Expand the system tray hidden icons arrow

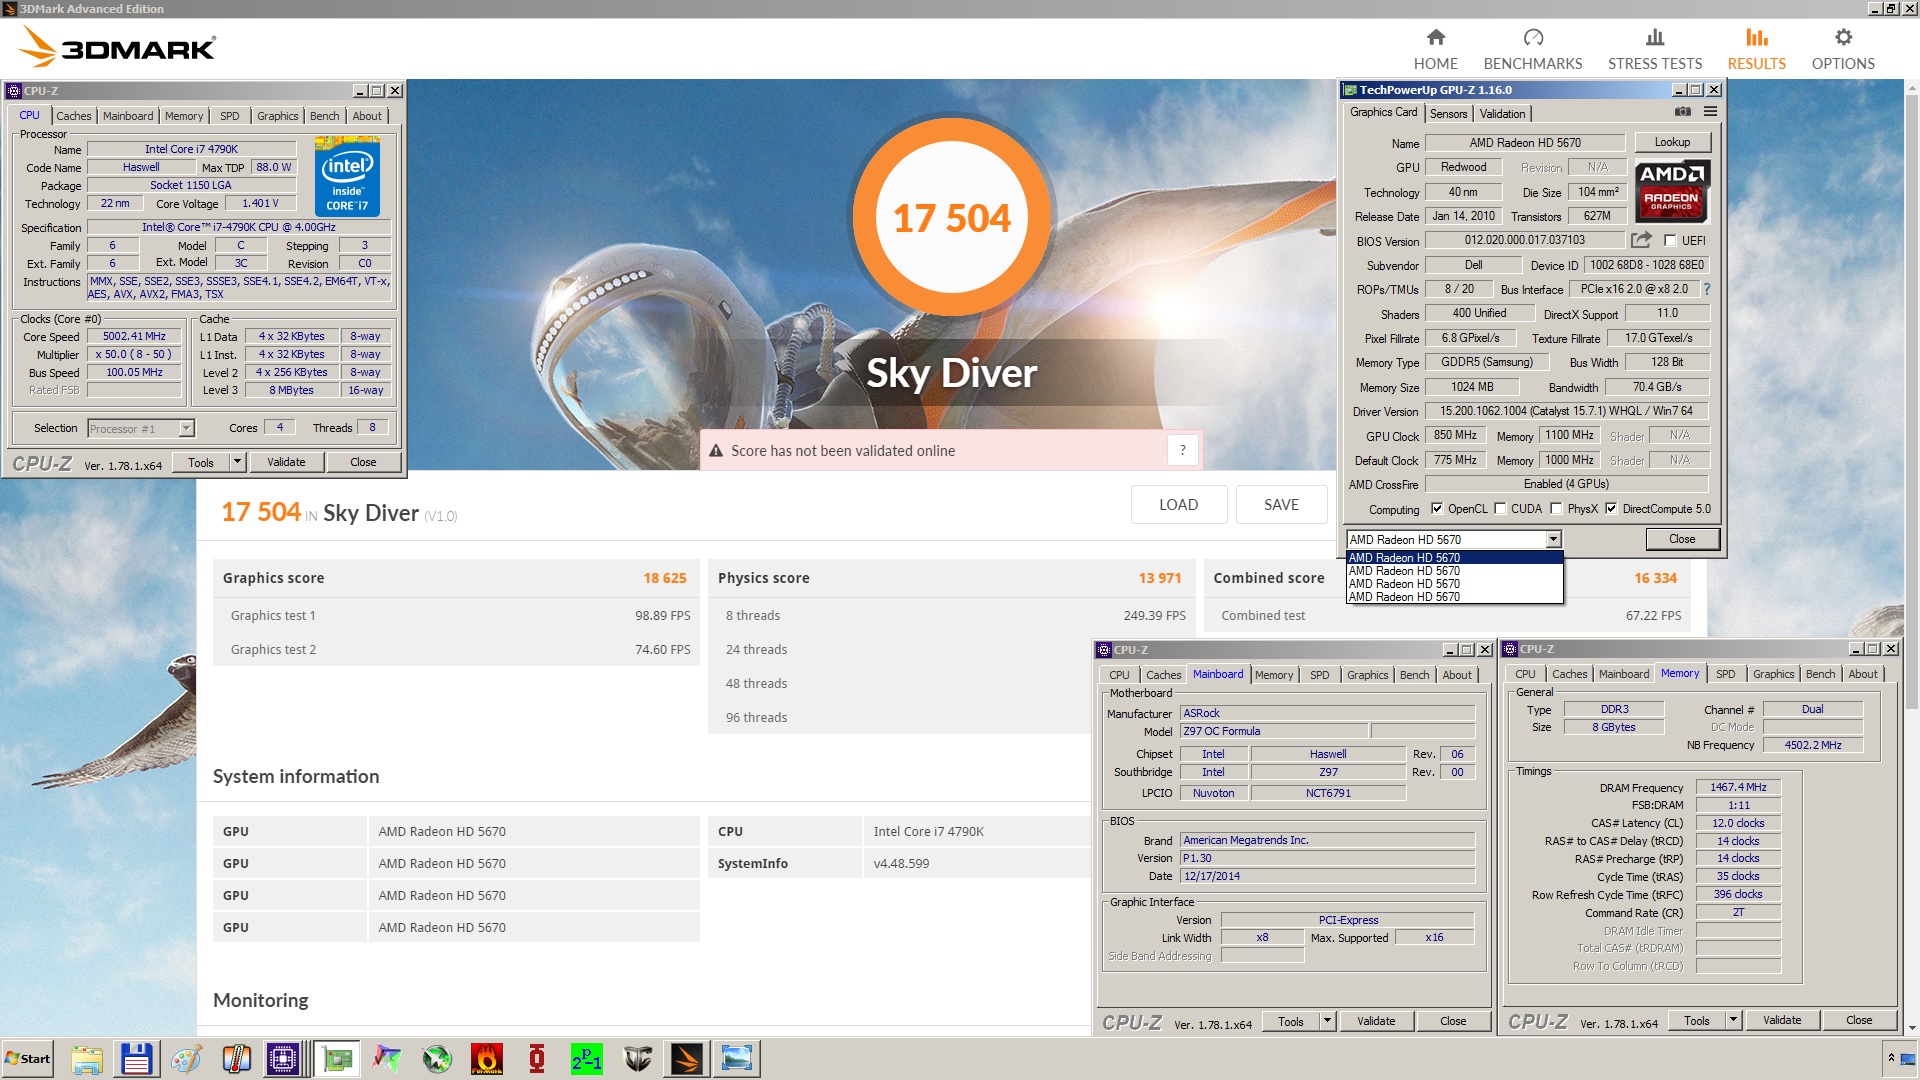[x=1890, y=1058]
